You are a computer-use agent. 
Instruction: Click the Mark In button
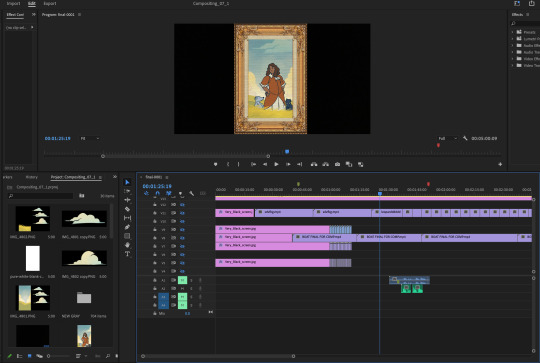228,165
